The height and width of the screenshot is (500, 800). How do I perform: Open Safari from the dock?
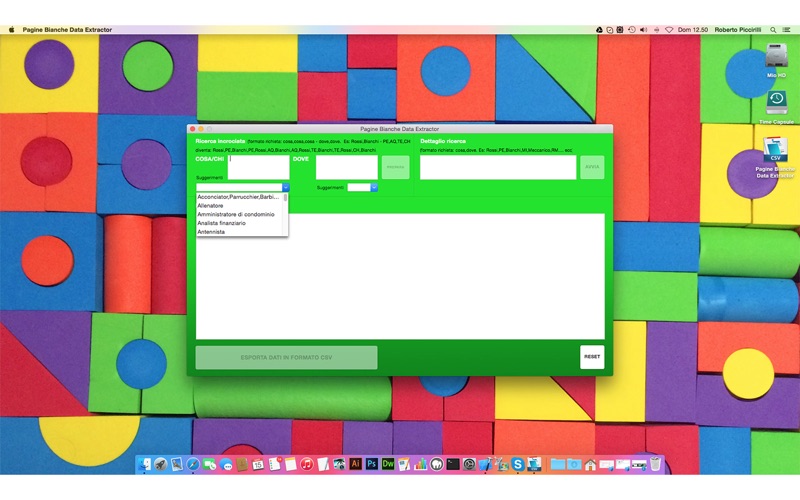[193, 464]
